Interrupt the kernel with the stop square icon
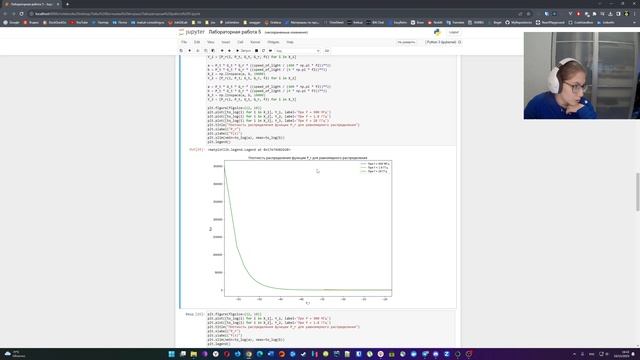Viewport: 640px width, 360px height. coord(256,51)
